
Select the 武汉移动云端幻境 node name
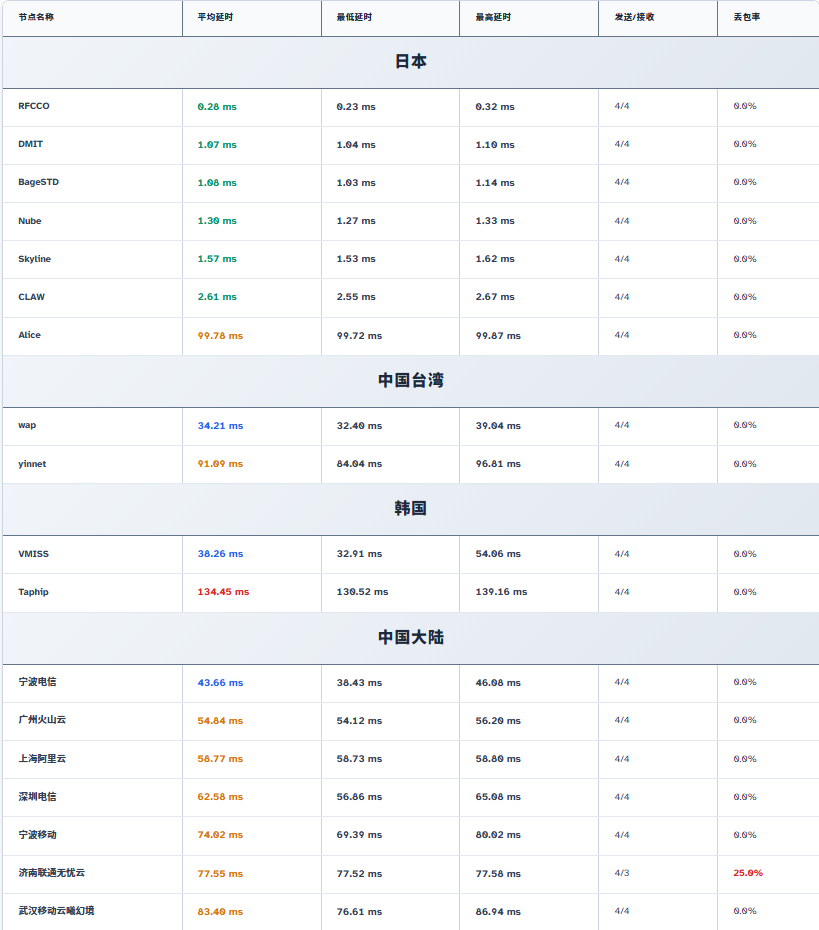[56, 911]
